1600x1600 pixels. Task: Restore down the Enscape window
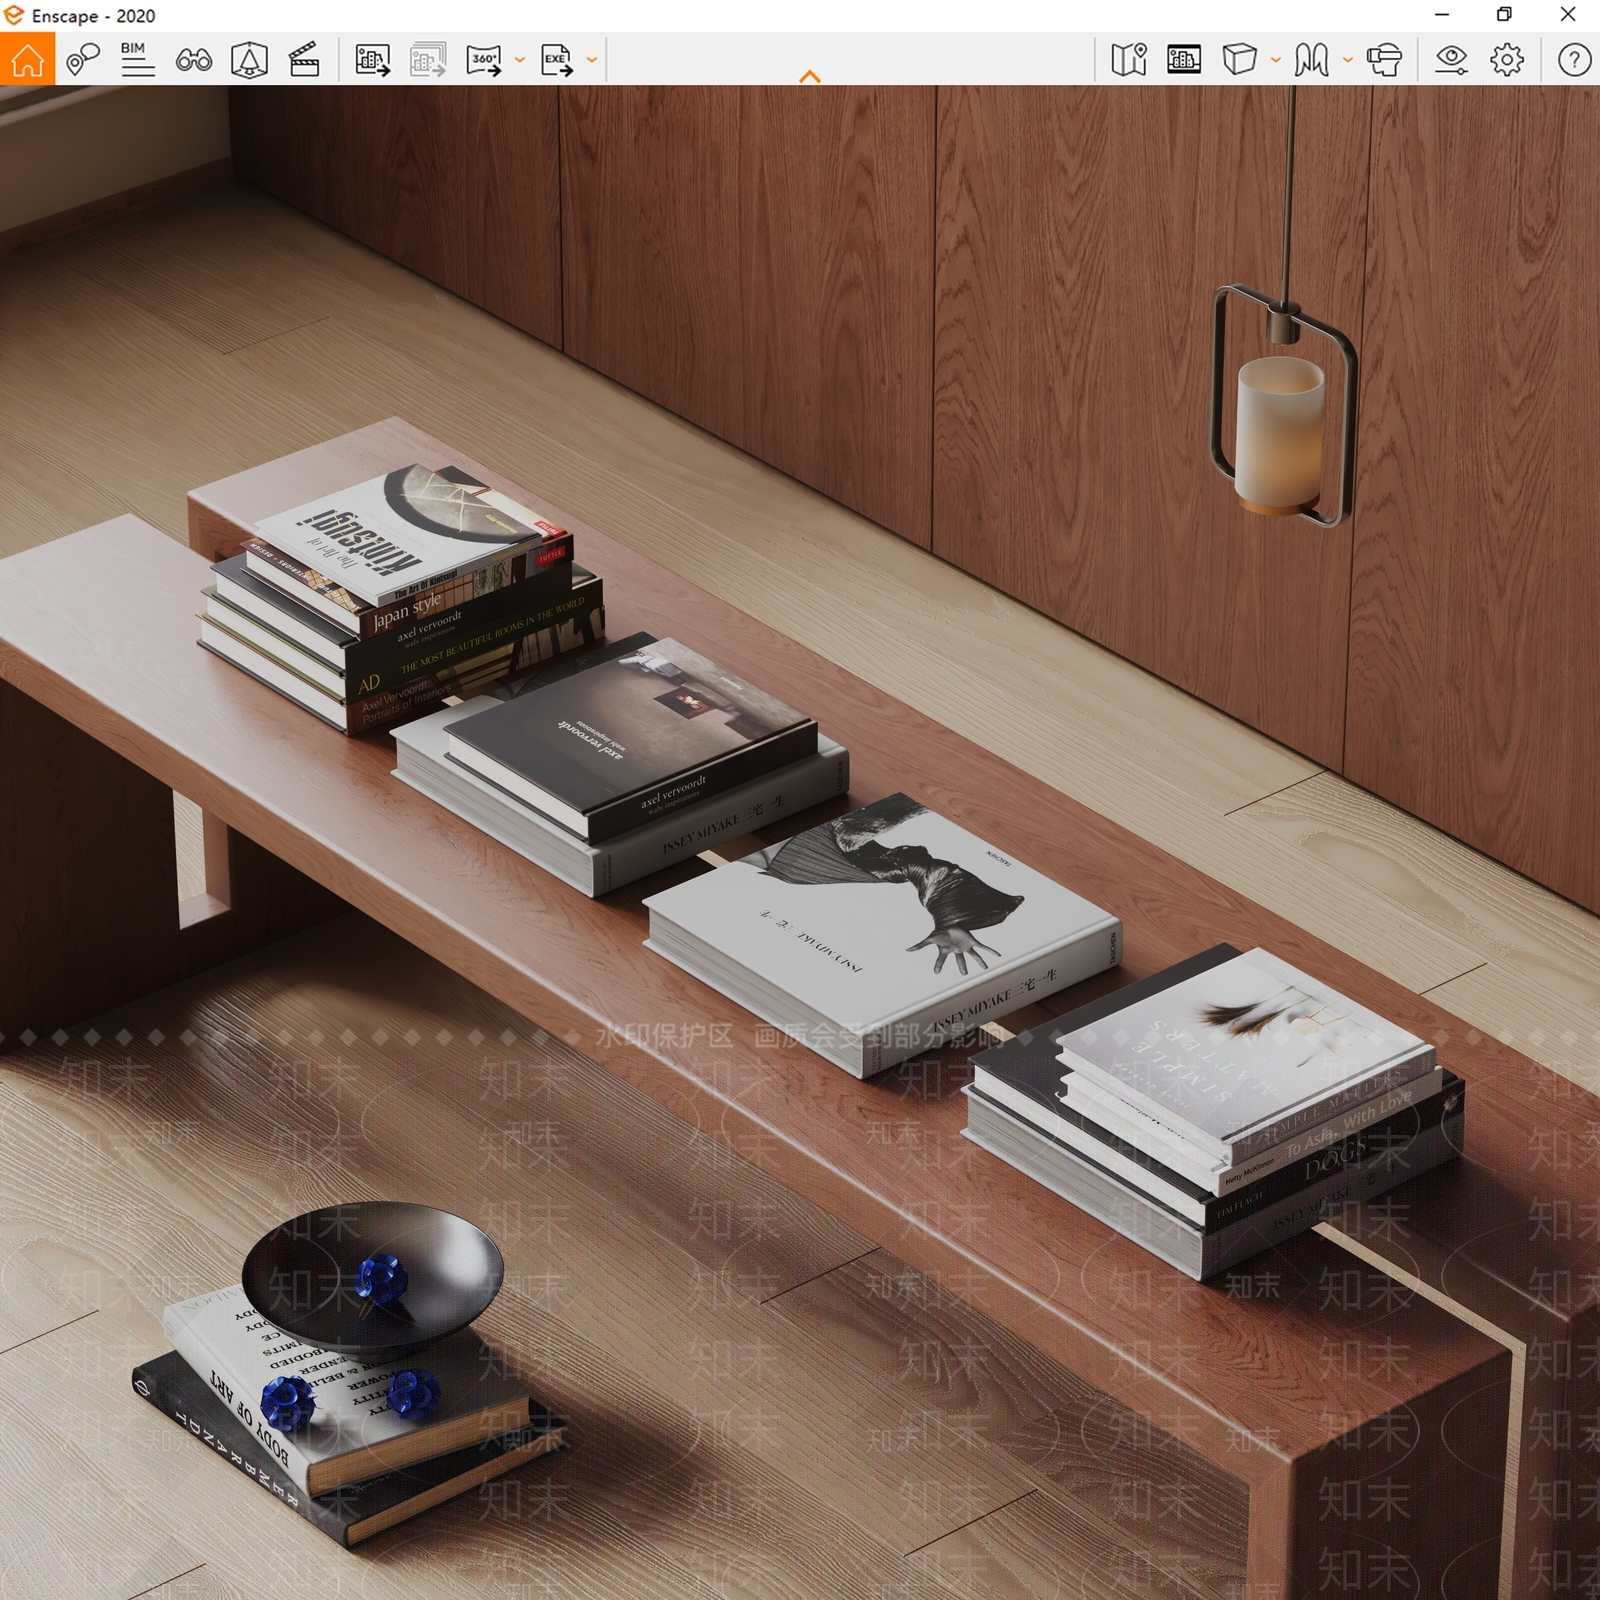[1504, 15]
